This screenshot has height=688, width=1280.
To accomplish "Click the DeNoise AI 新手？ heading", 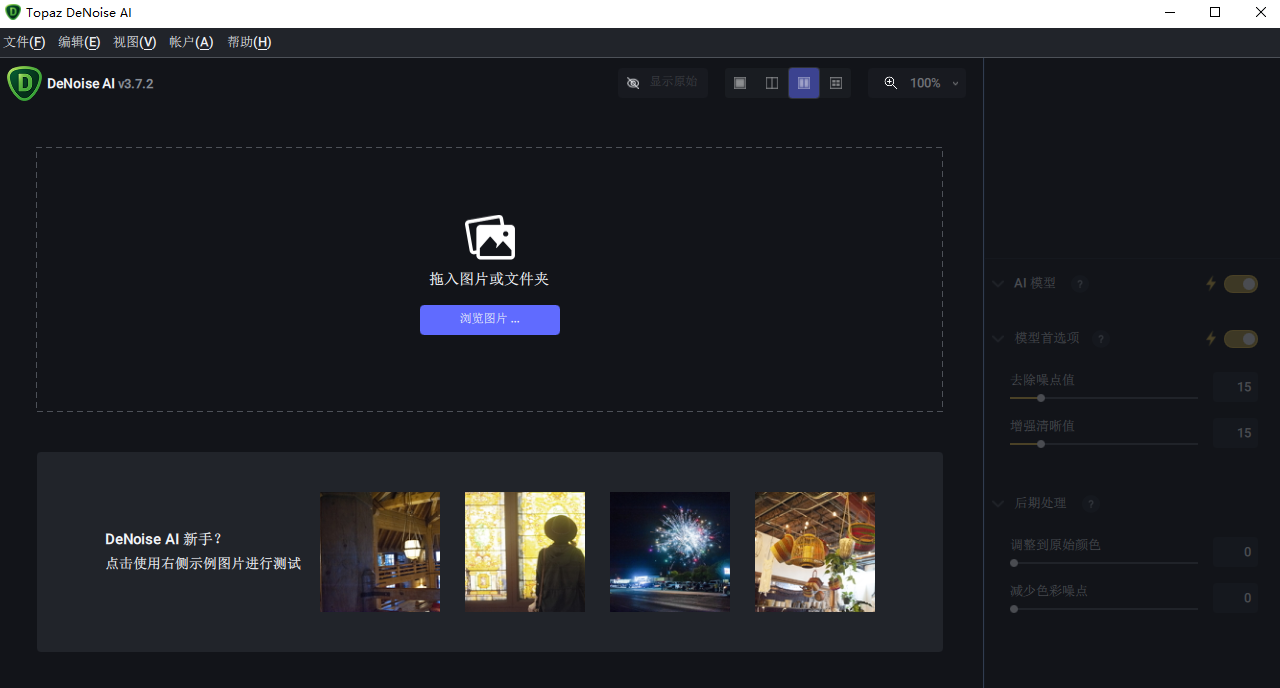I will [164, 539].
